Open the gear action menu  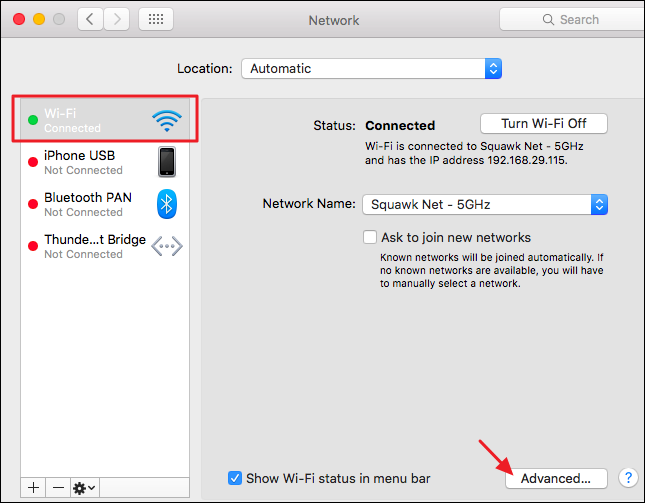85,487
